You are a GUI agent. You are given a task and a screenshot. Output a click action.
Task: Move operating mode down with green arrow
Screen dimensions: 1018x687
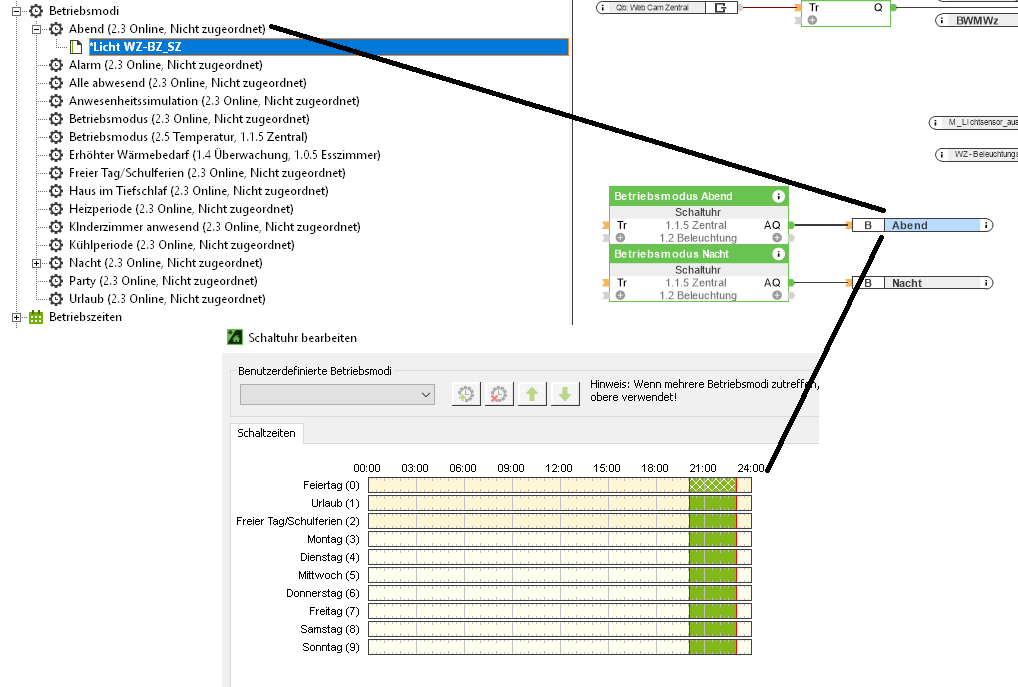(x=565, y=394)
